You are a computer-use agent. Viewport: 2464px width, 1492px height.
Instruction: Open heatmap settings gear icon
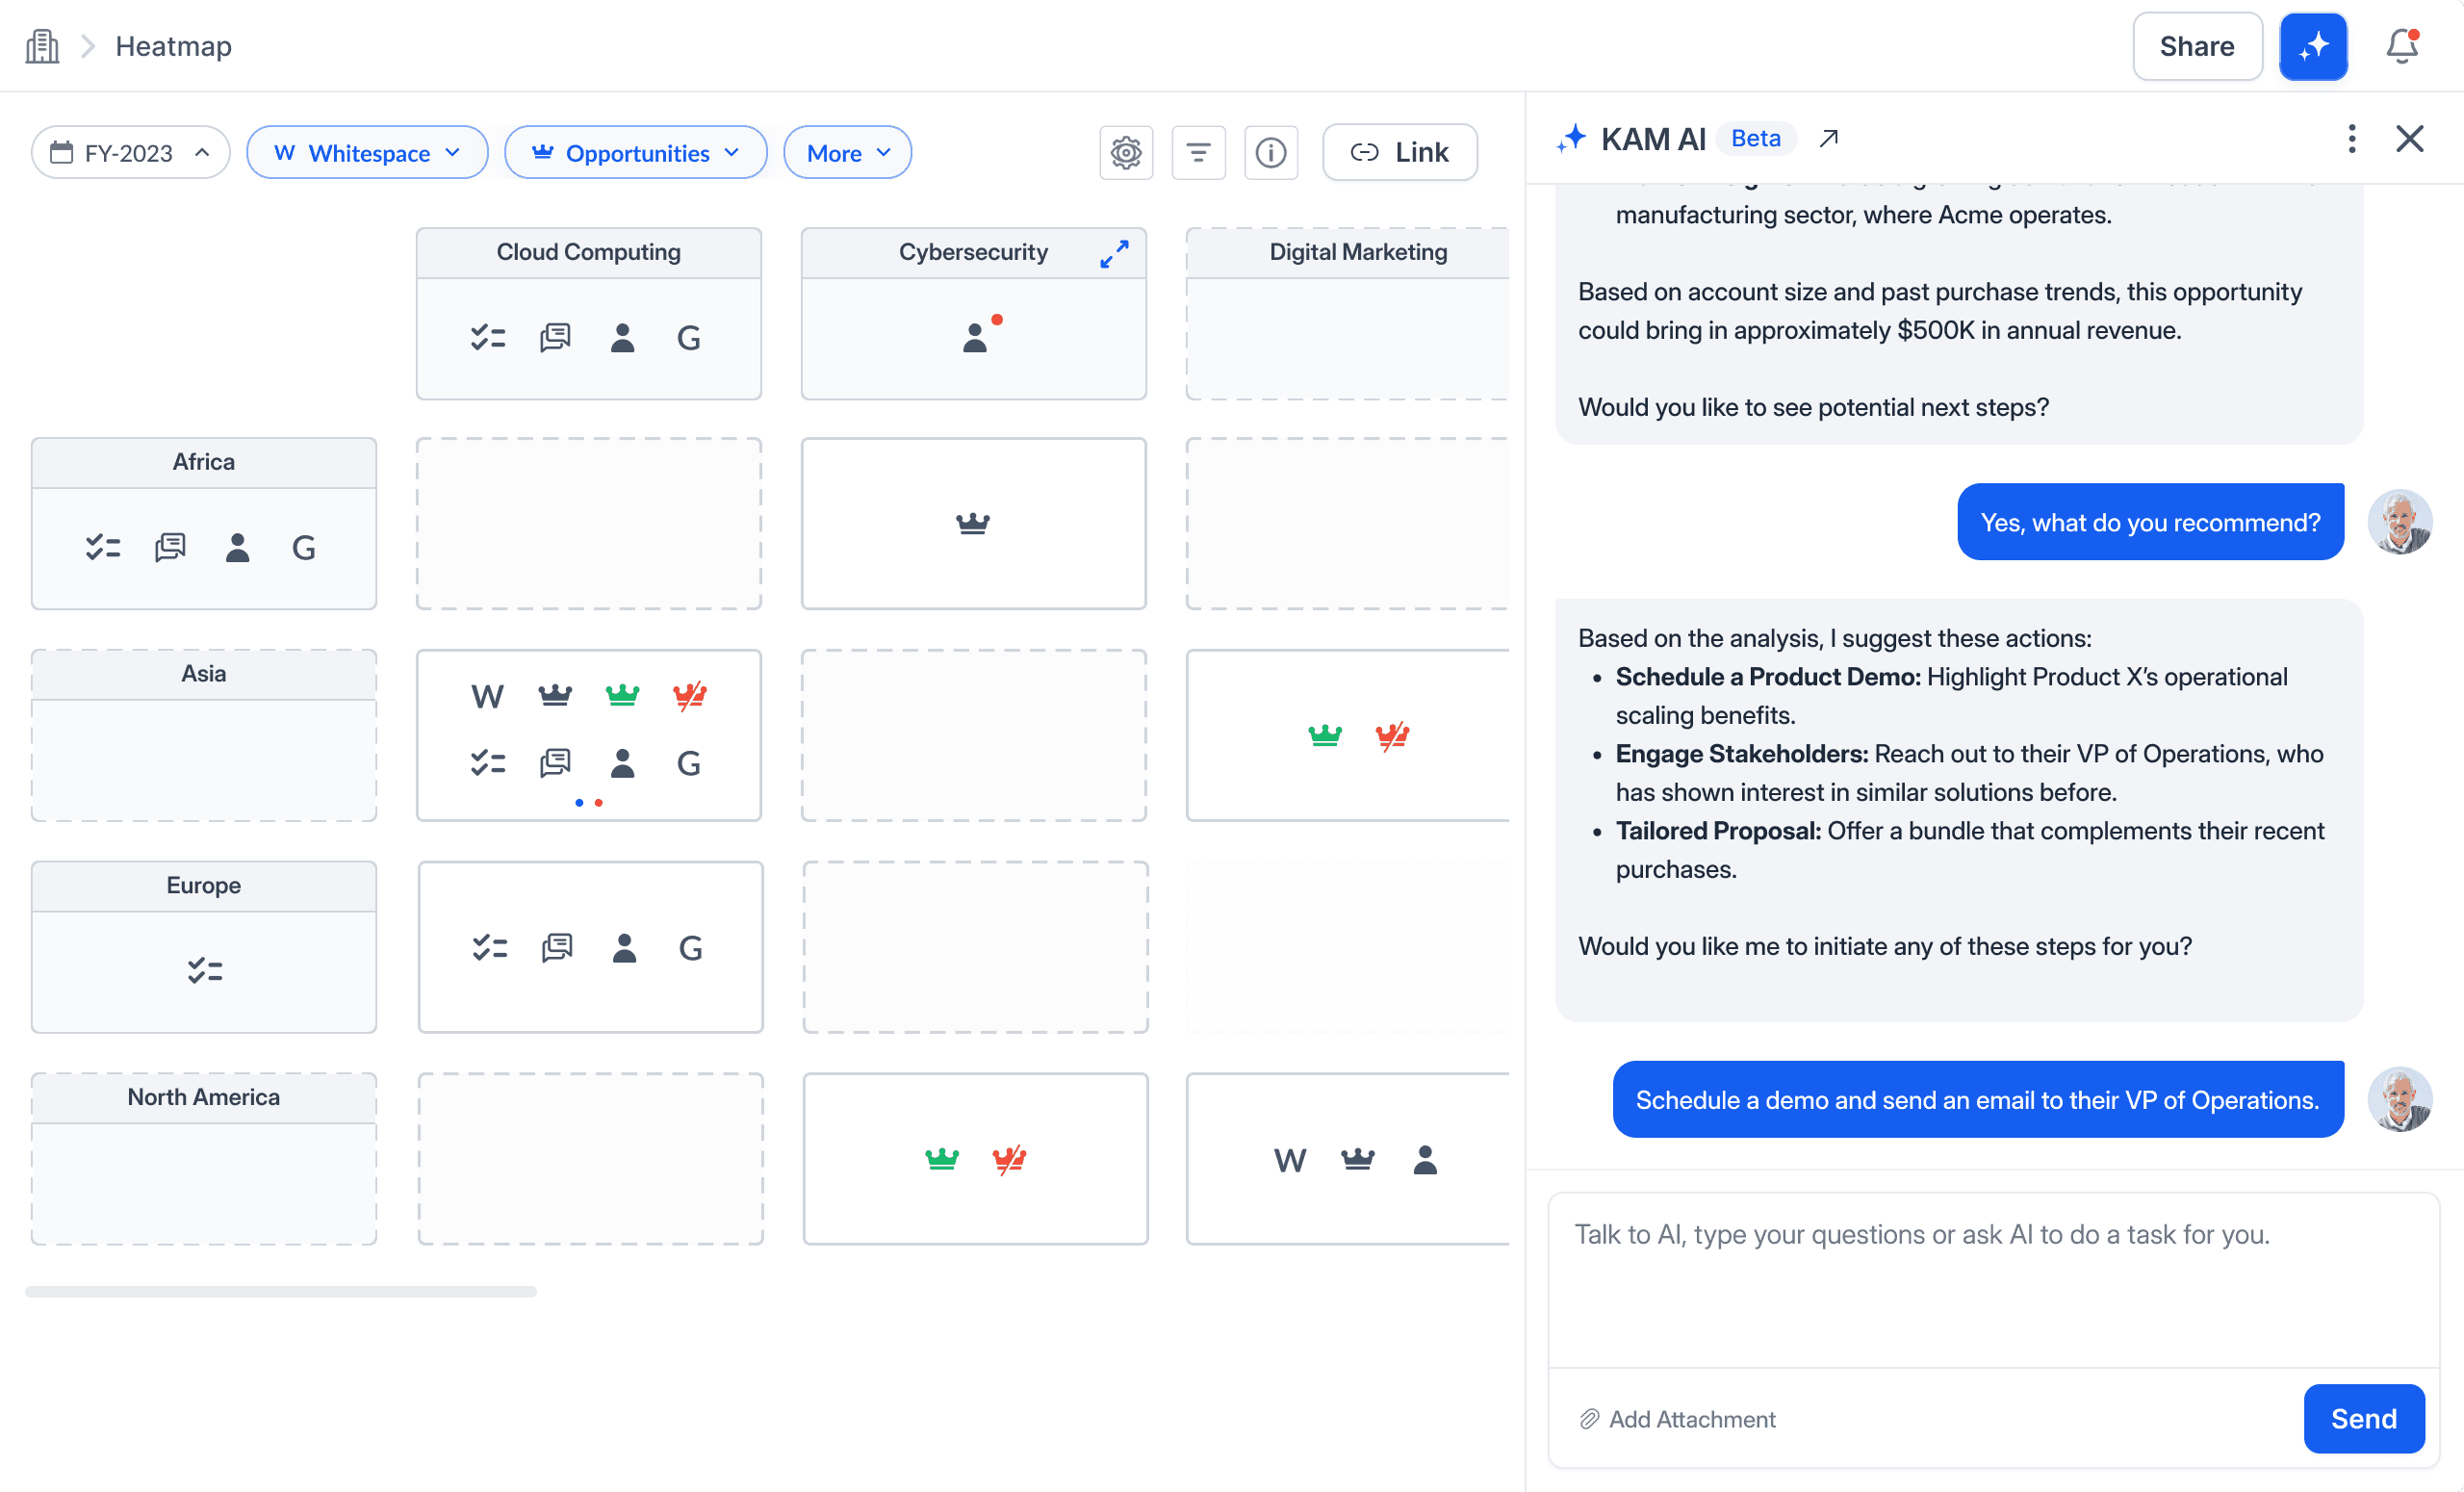(1126, 153)
